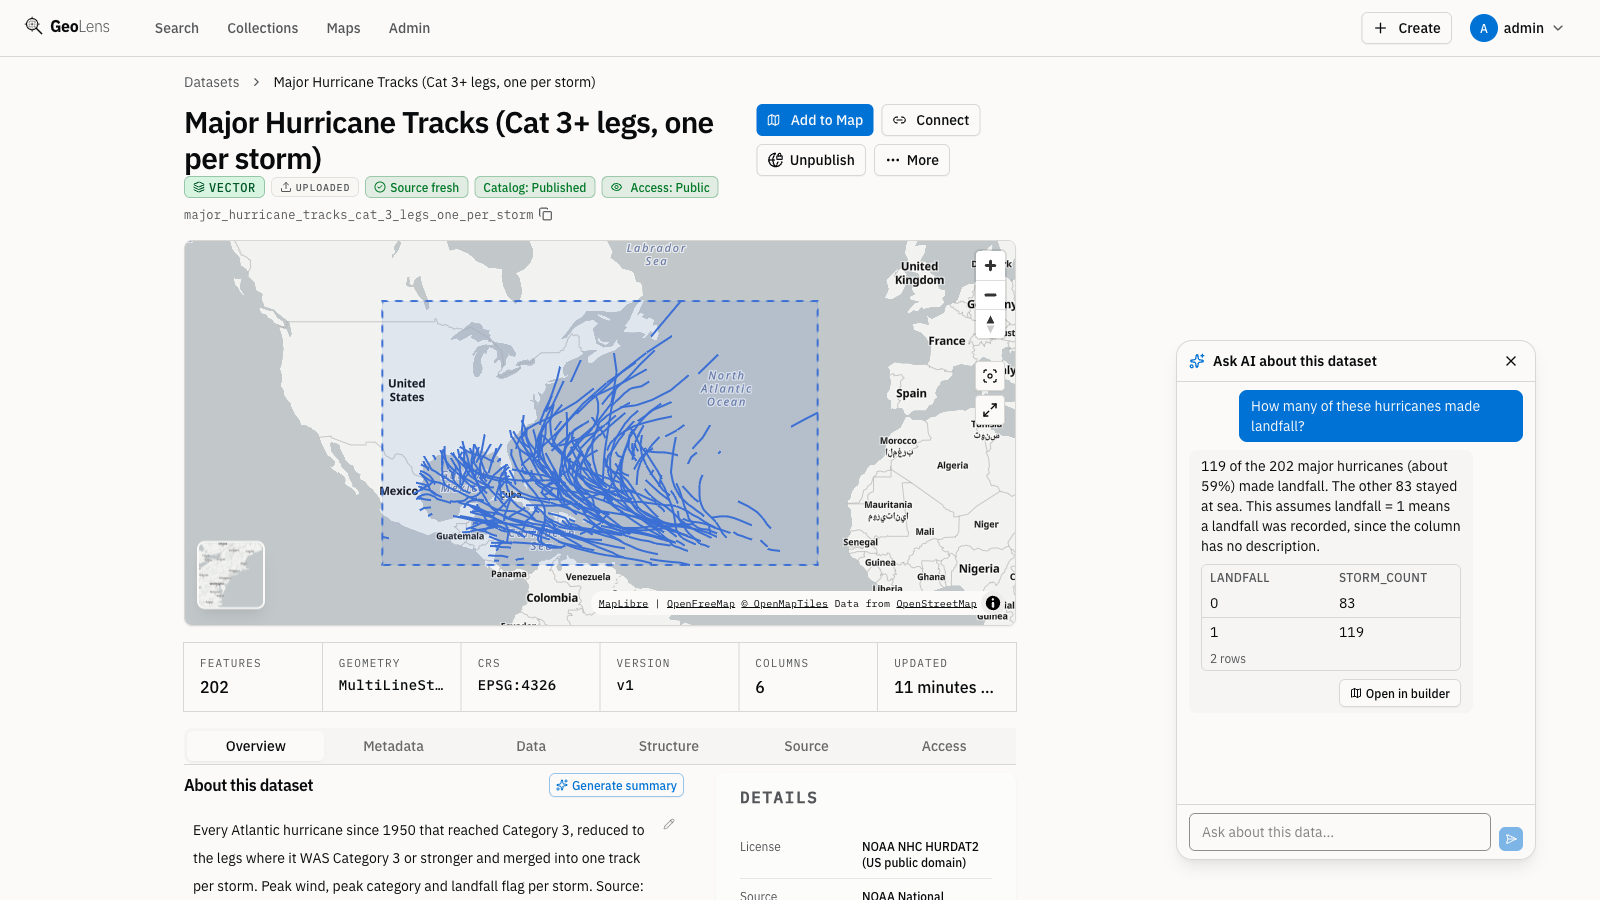1600x900 pixels.
Task: Edit the dataset description pencil
Action: 669,824
